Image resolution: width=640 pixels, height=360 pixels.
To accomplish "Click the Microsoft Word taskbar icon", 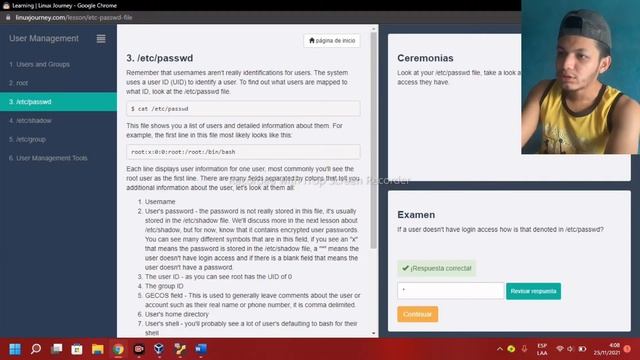I will [201, 349].
